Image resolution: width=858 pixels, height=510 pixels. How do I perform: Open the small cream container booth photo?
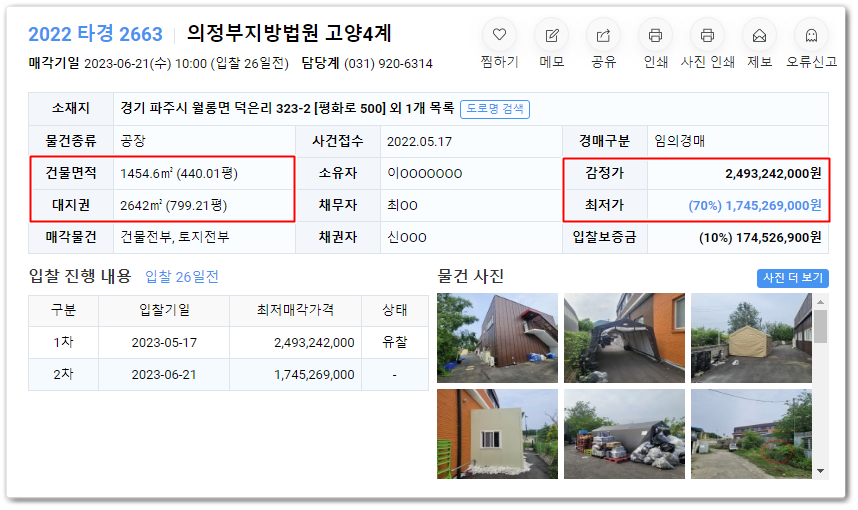[497, 434]
